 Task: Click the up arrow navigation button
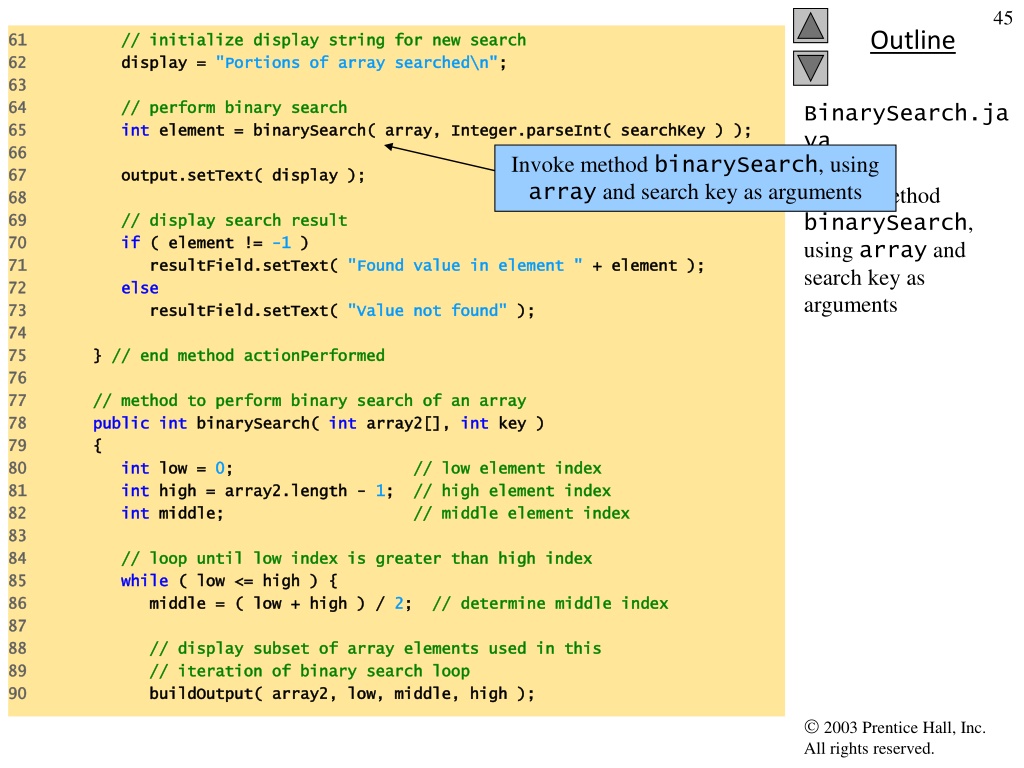click(810, 25)
